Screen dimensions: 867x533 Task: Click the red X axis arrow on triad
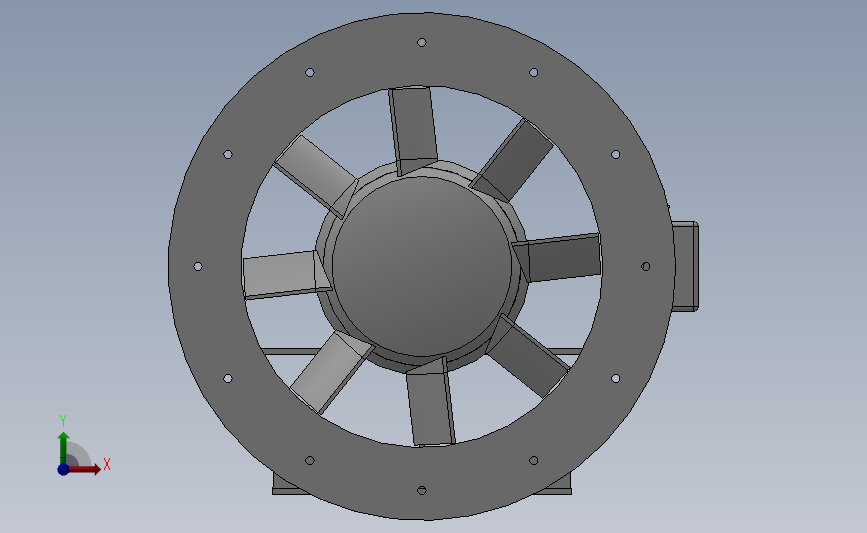pyautogui.click(x=84, y=469)
